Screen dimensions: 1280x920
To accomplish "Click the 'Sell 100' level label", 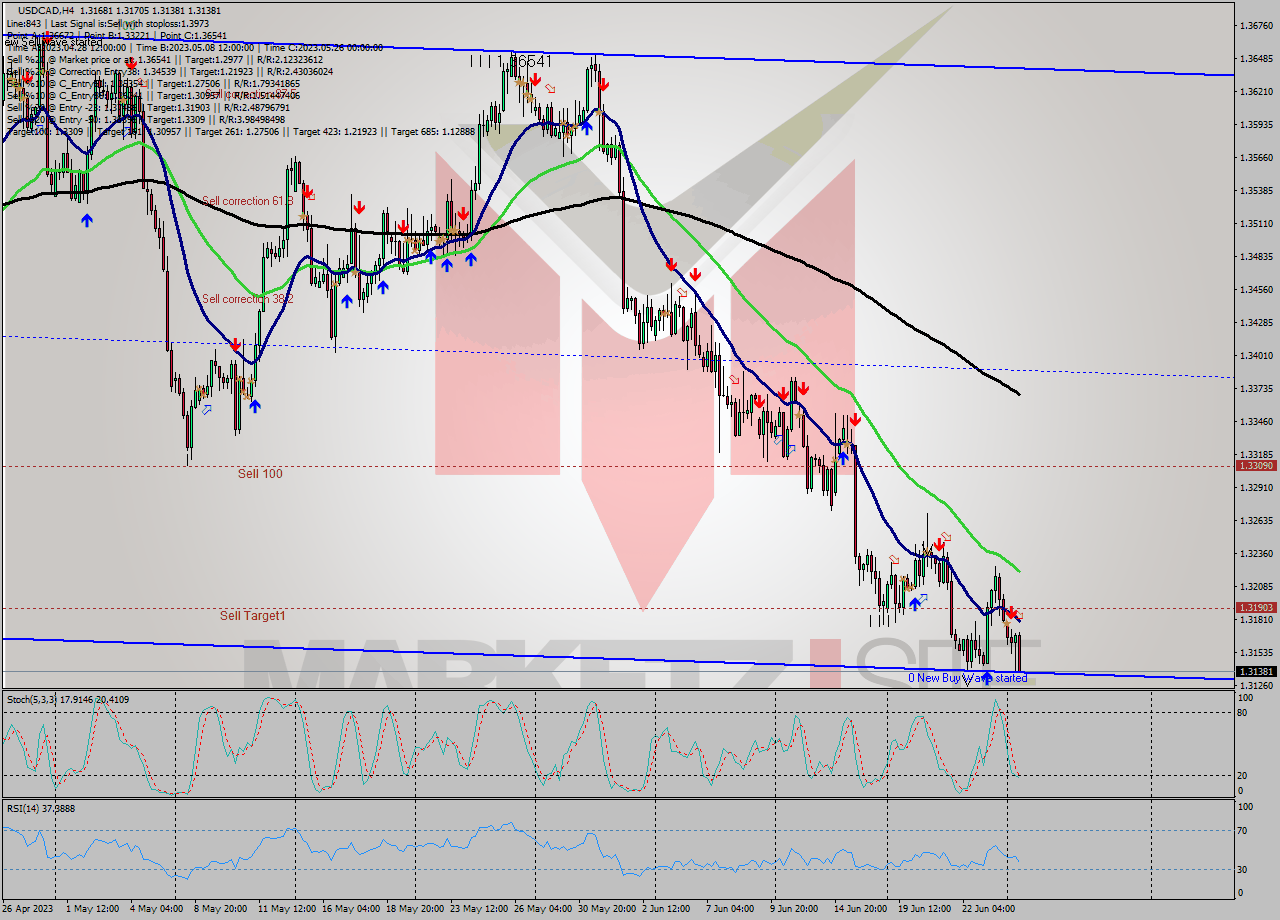I will (260, 474).
